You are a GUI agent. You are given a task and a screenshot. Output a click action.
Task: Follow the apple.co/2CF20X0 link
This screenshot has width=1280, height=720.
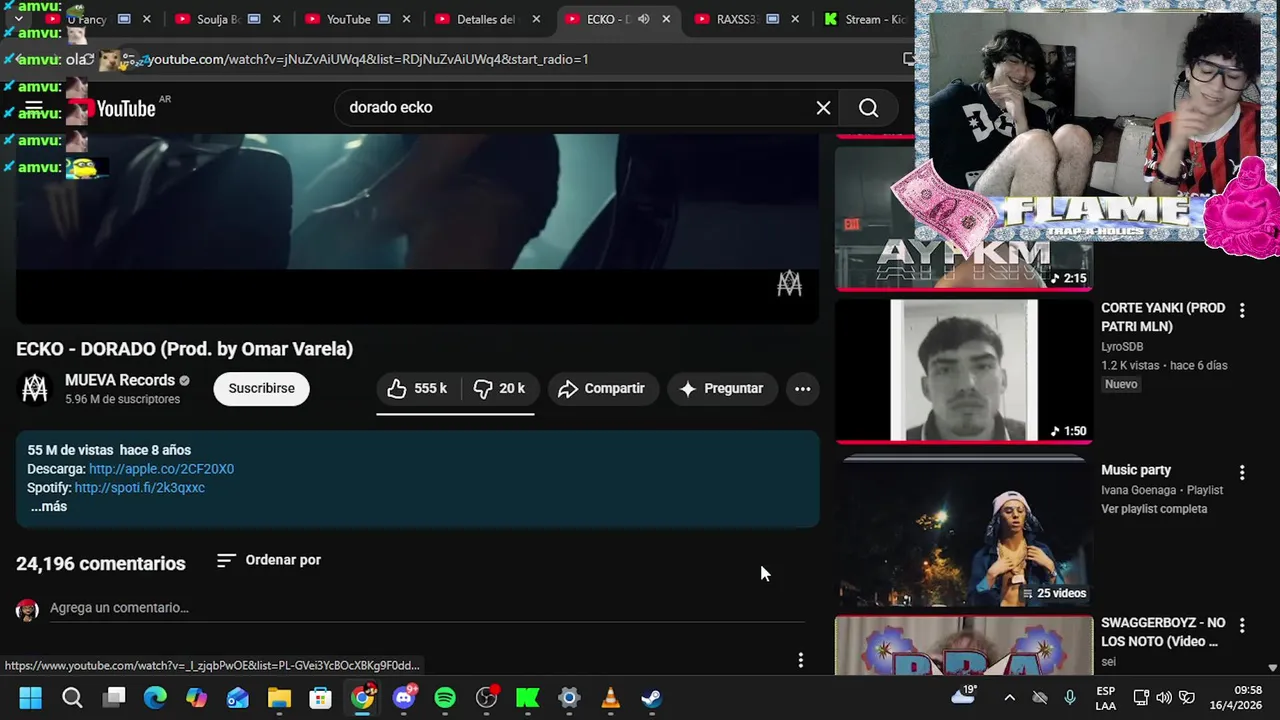(161, 469)
